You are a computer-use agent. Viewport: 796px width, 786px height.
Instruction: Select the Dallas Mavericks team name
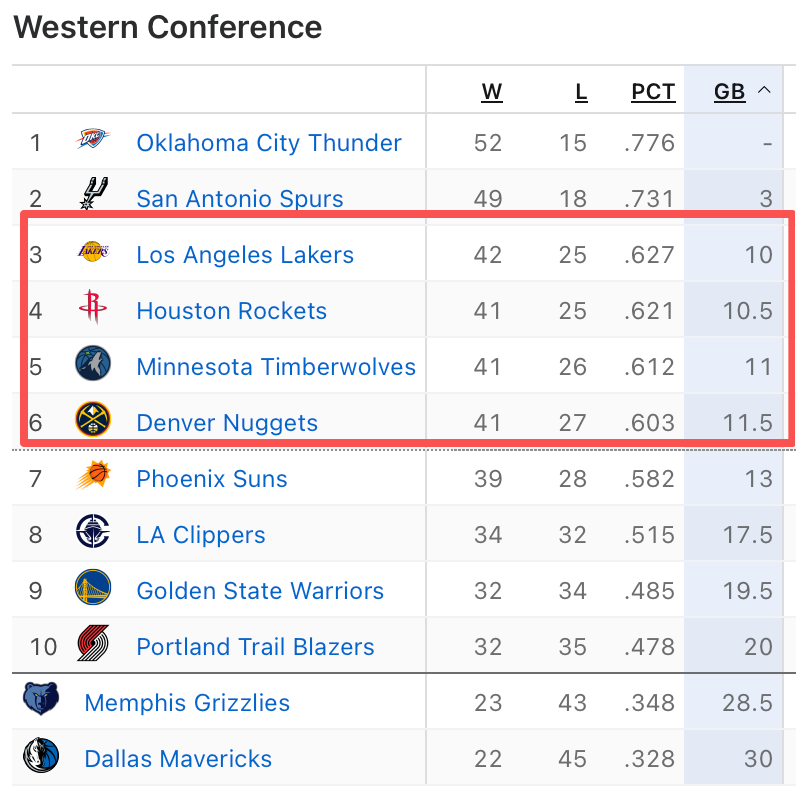pyautogui.click(x=178, y=759)
